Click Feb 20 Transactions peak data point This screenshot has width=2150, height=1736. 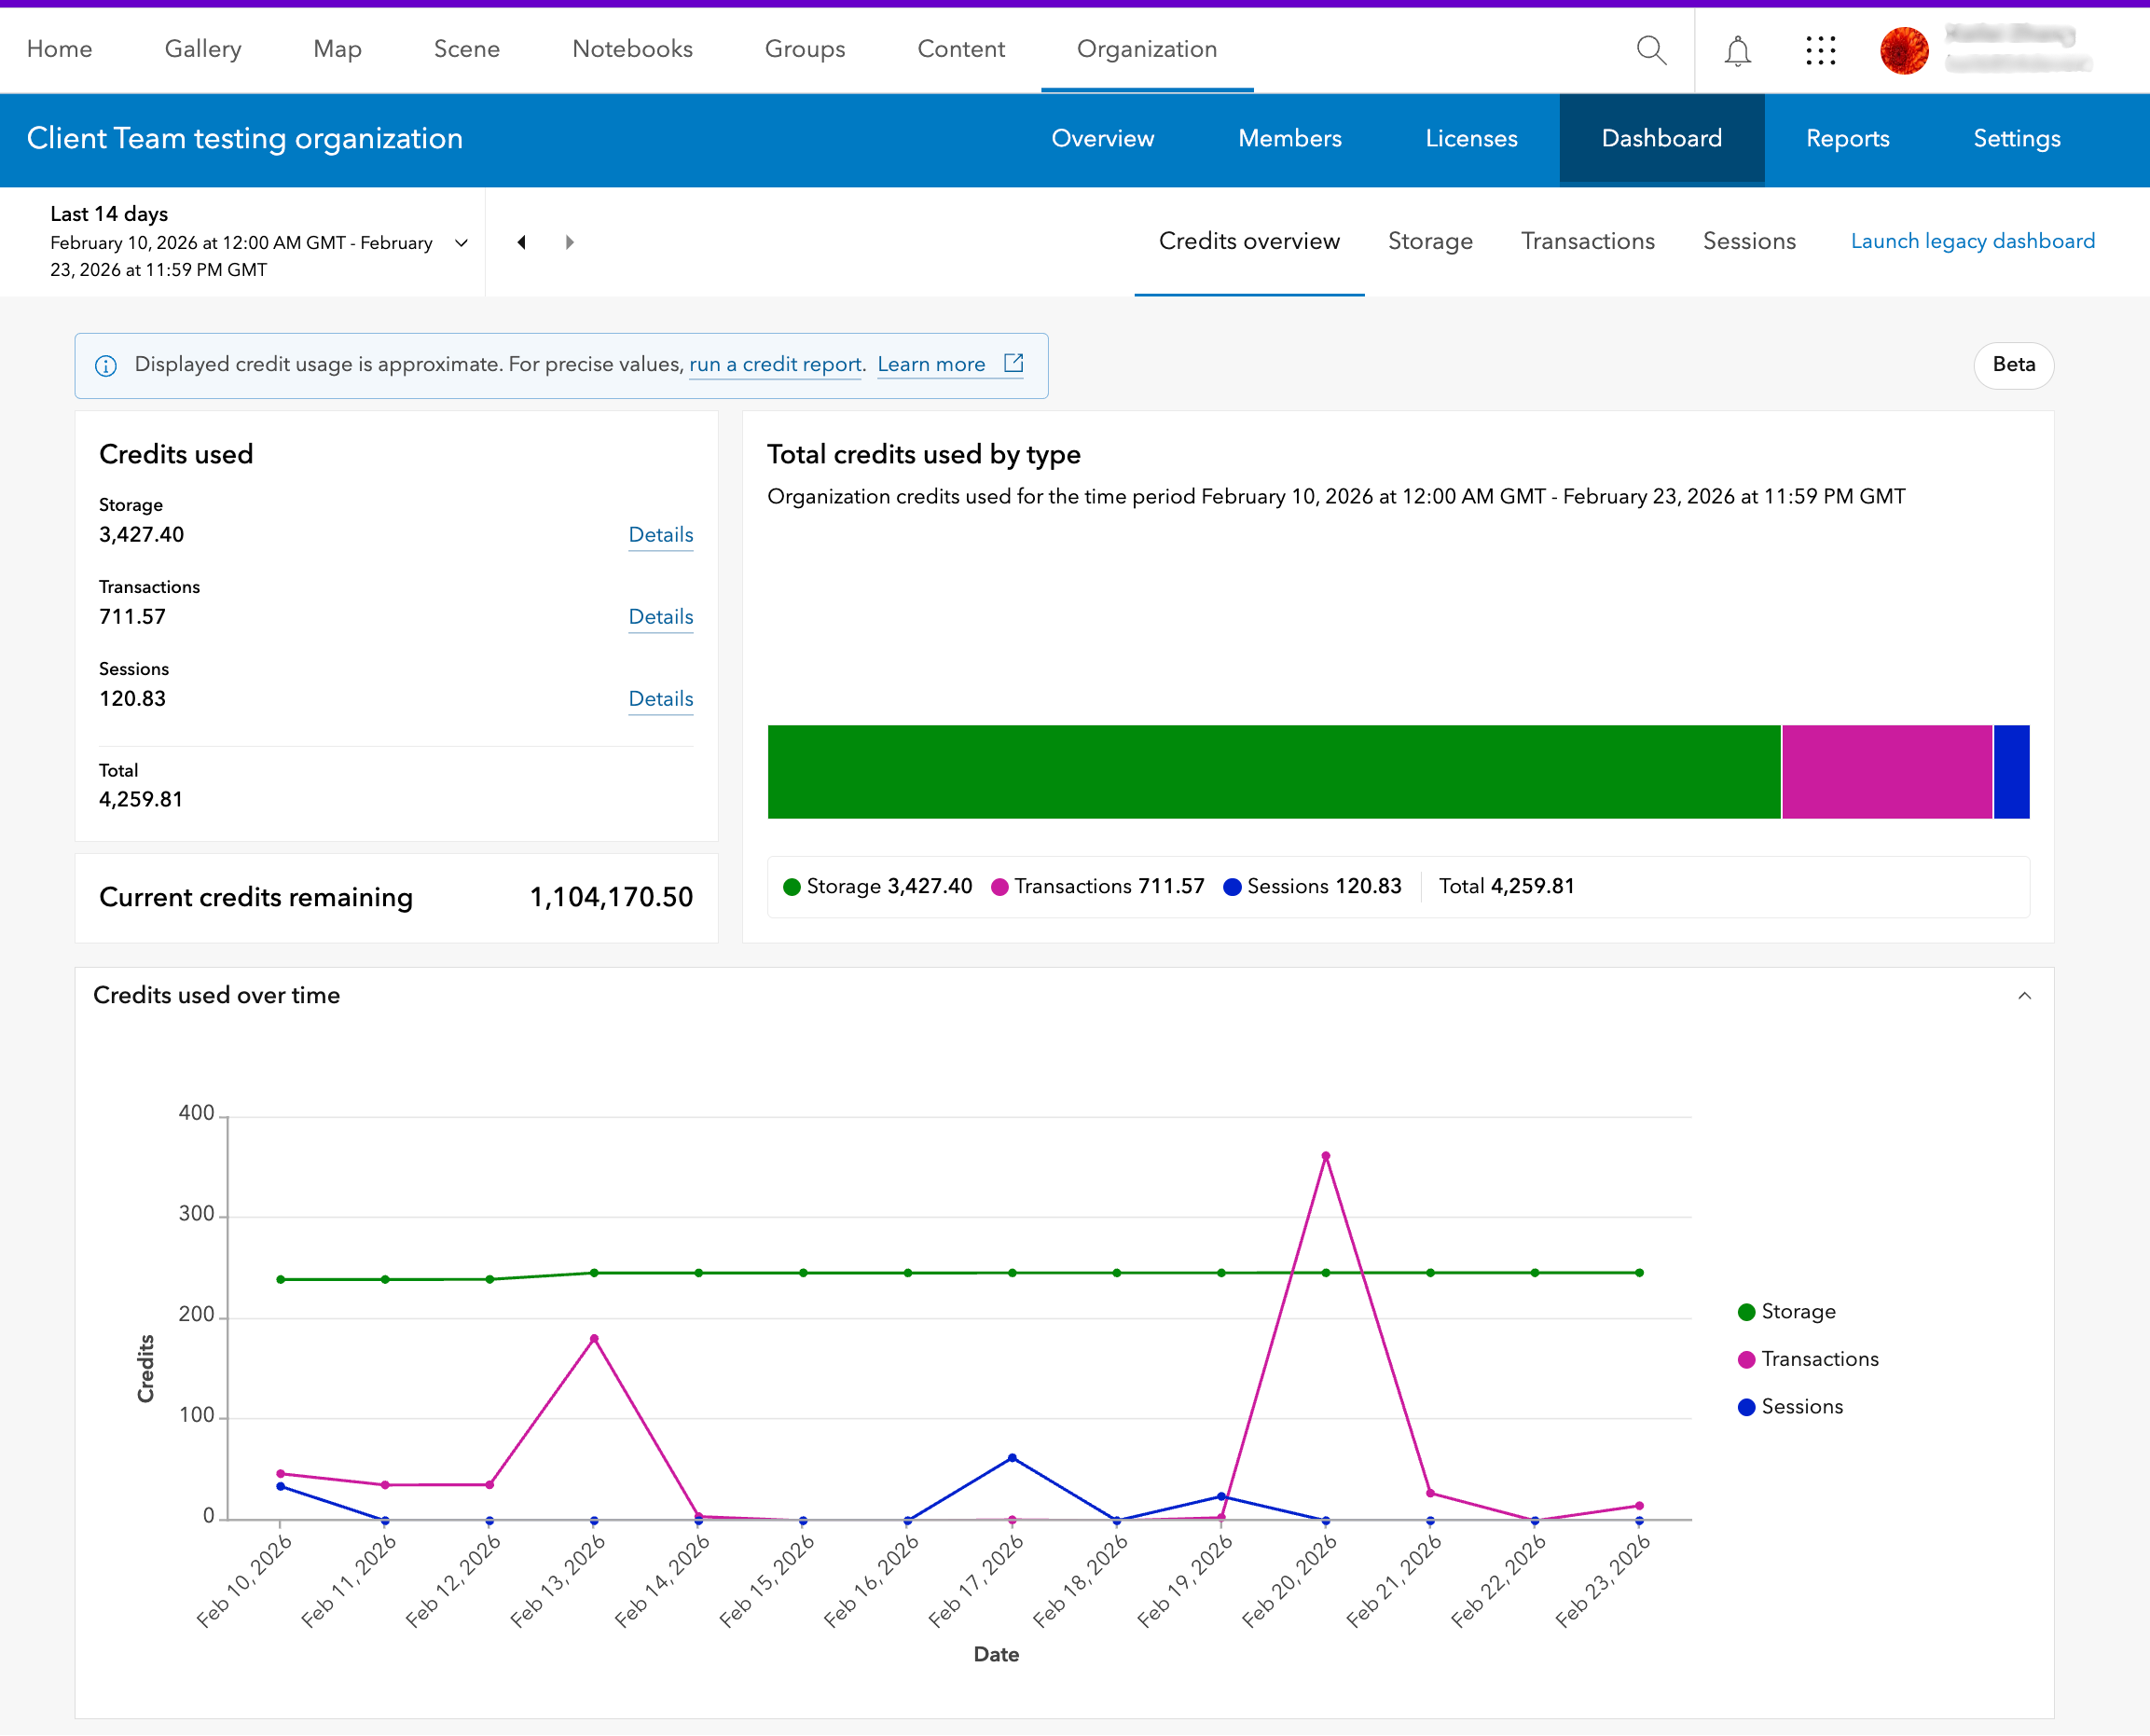tap(1326, 1156)
